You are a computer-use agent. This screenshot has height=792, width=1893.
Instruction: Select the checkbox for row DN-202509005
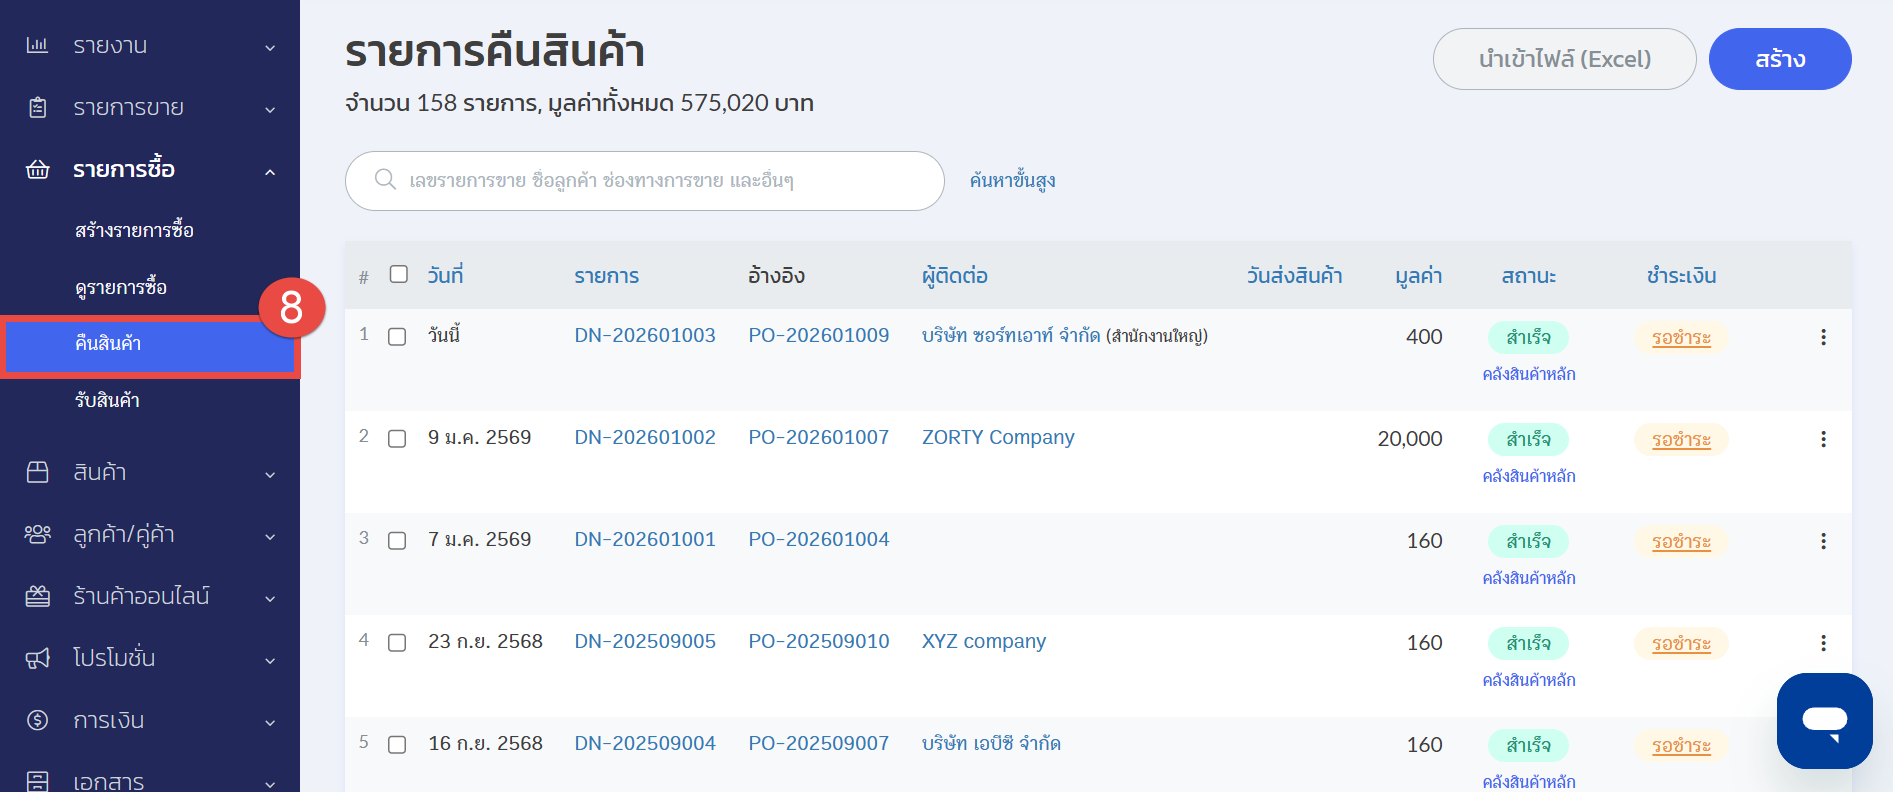point(397,643)
